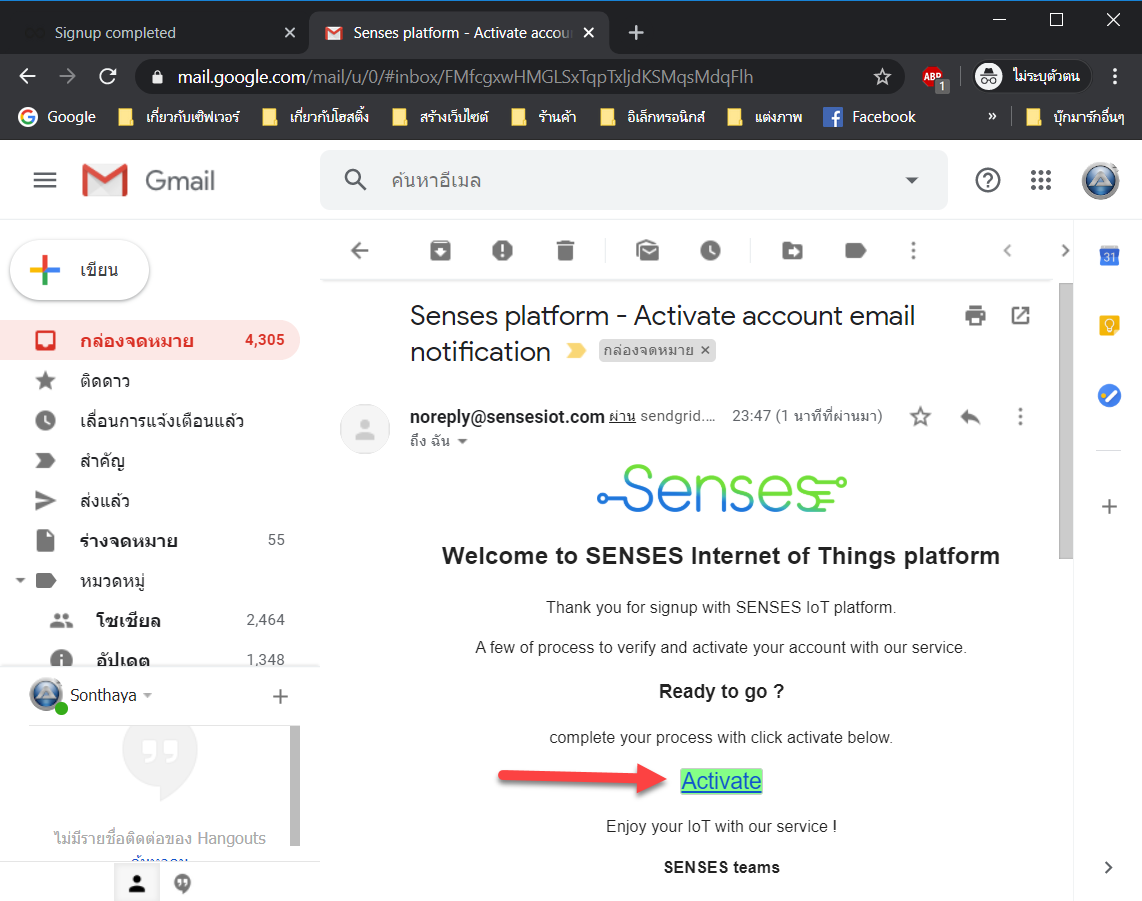Screen dimensions: 1142x901
Task: Close the Senses platform browser tab
Action: pyautogui.click(x=588, y=33)
